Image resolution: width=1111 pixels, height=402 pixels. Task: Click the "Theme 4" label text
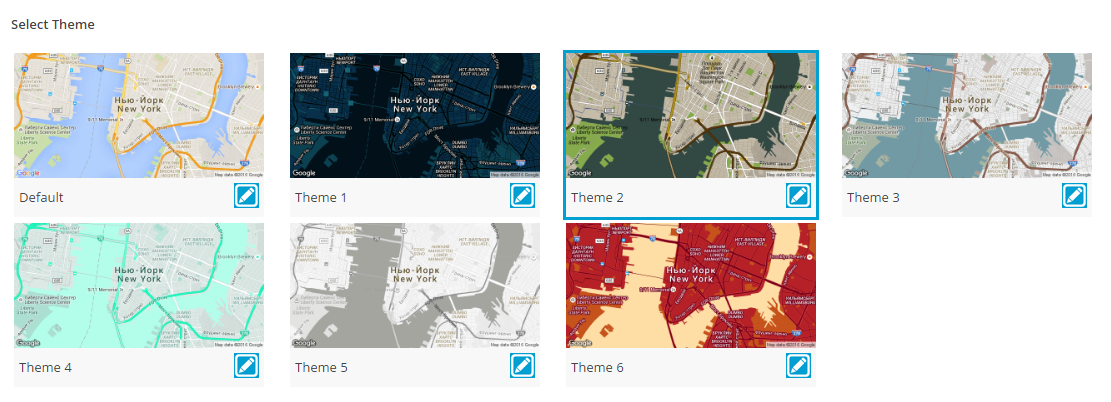tap(45, 368)
